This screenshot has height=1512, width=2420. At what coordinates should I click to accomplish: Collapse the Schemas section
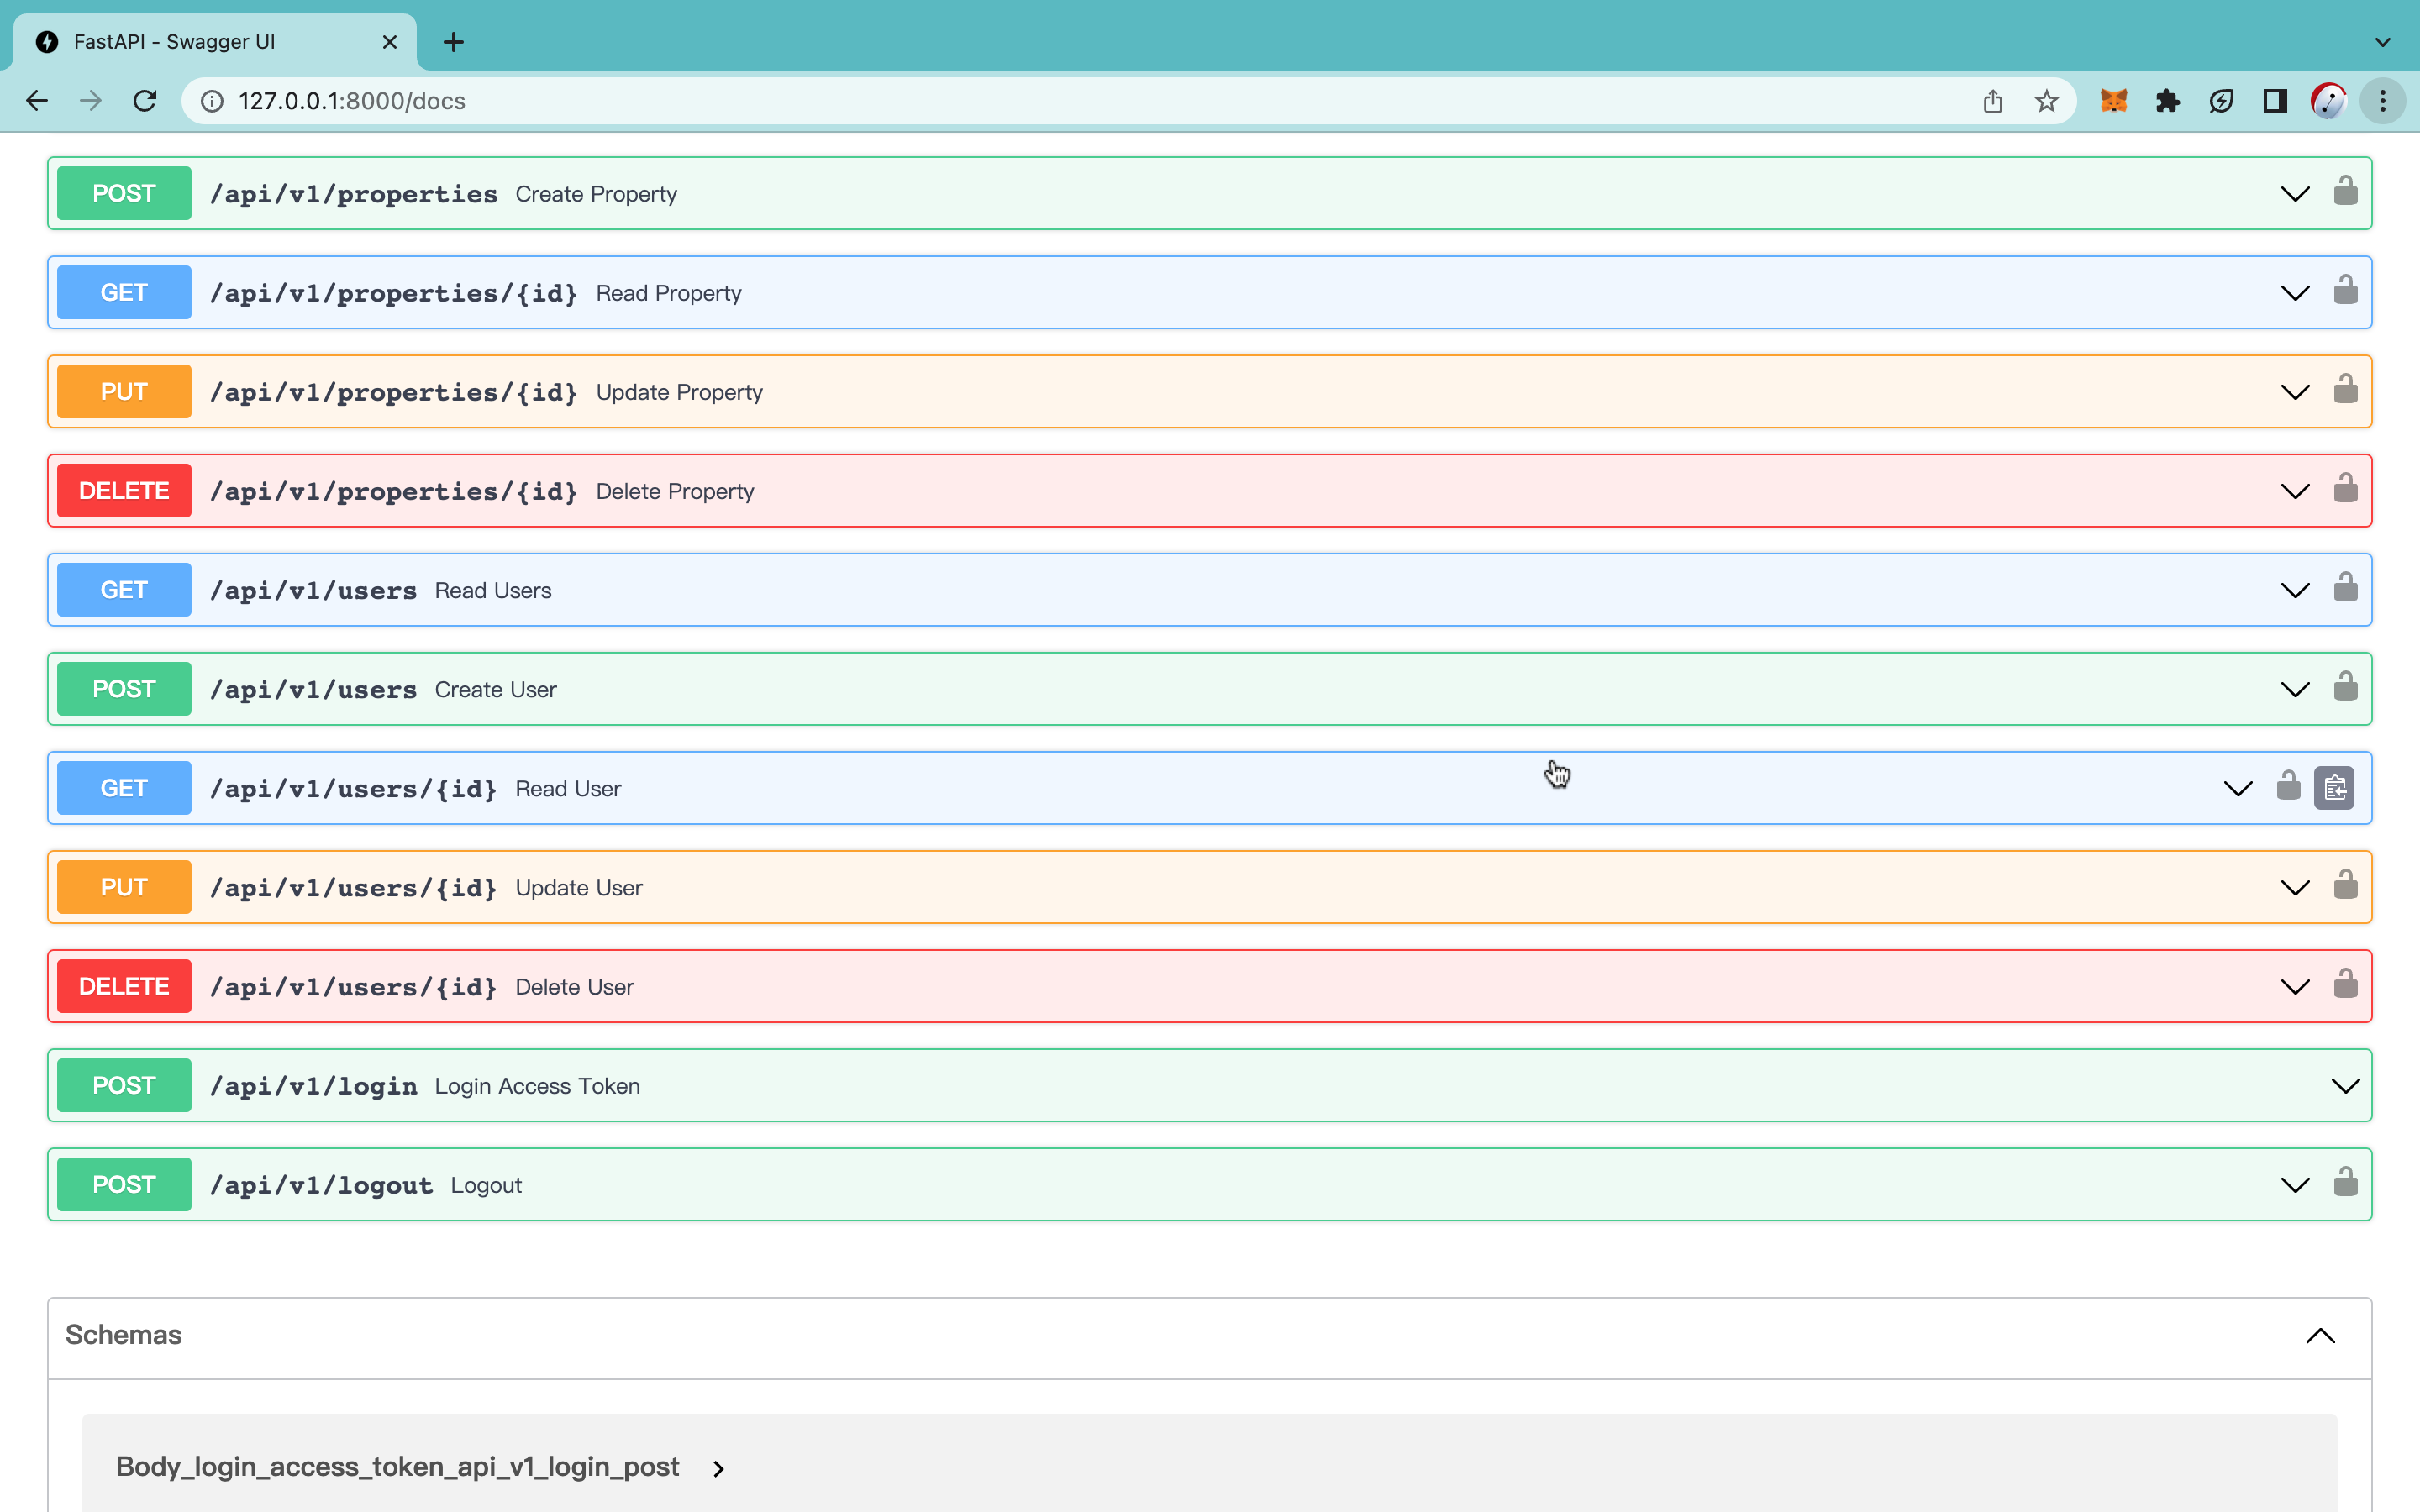pos(2320,1336)
